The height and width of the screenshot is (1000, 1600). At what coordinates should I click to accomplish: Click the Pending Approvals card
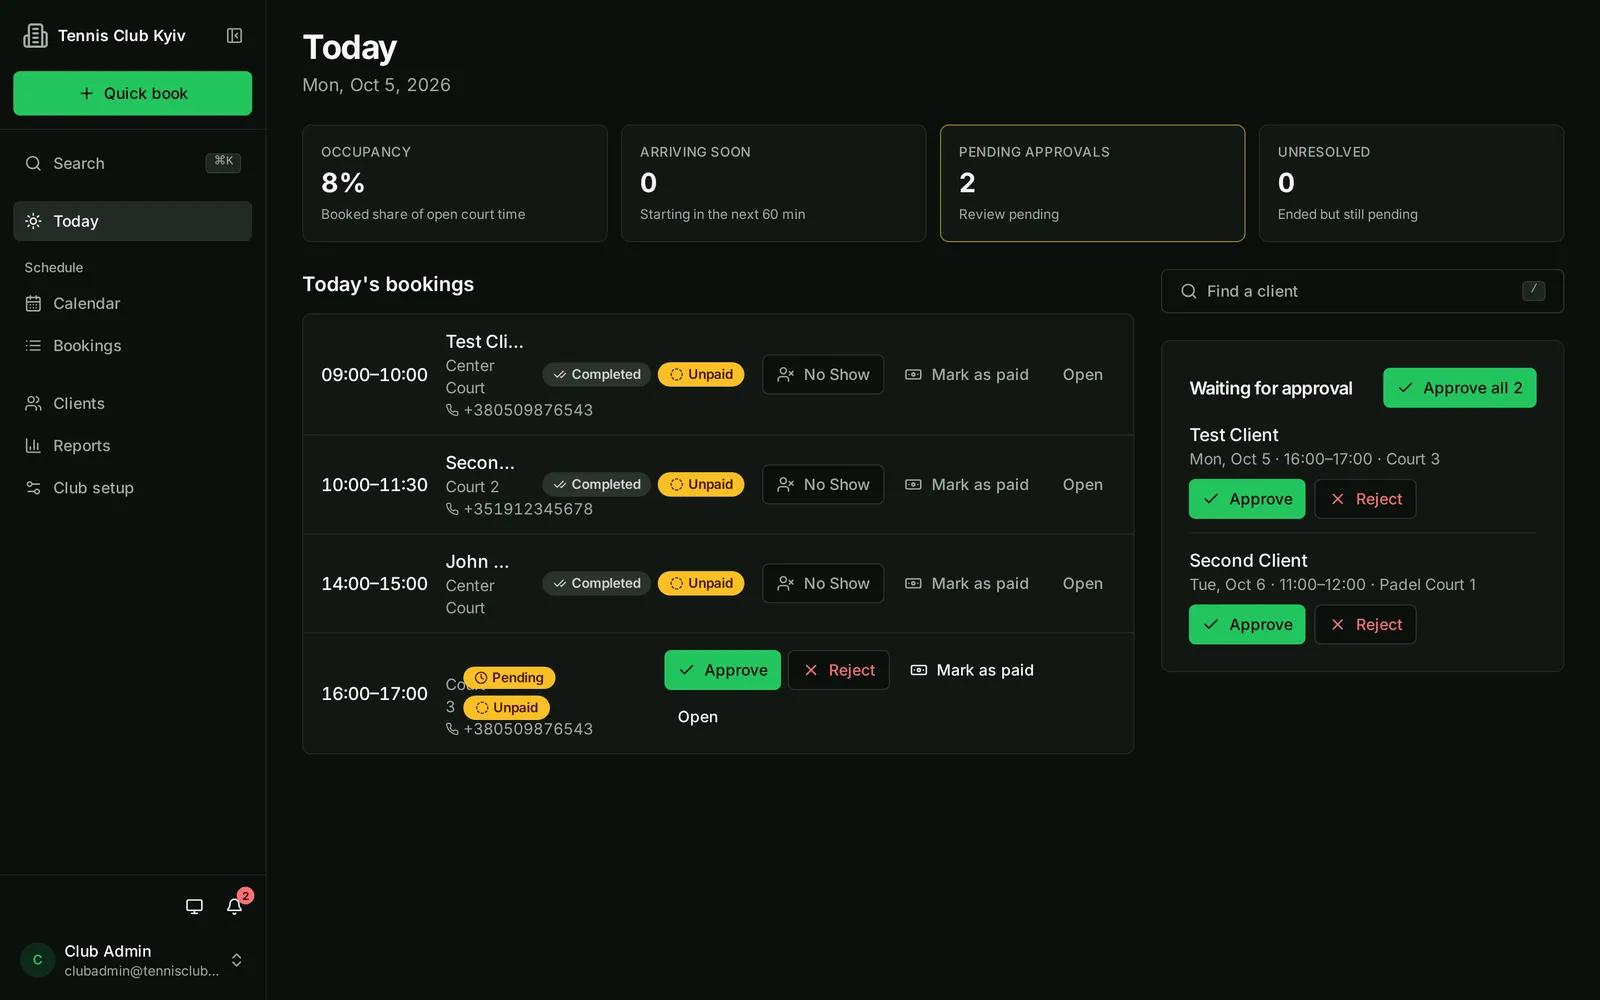[1092, 183]
